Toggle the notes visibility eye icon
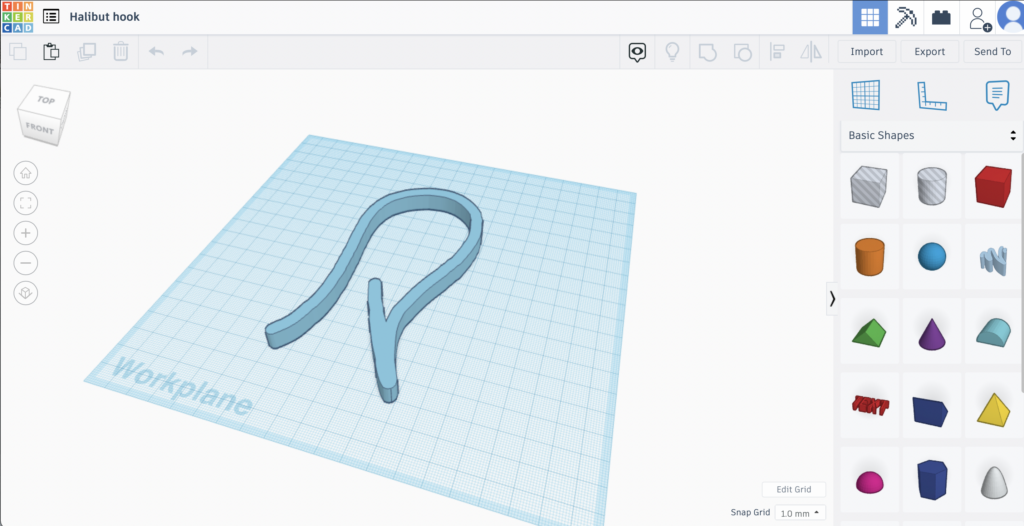 click(x=637, y=52)
